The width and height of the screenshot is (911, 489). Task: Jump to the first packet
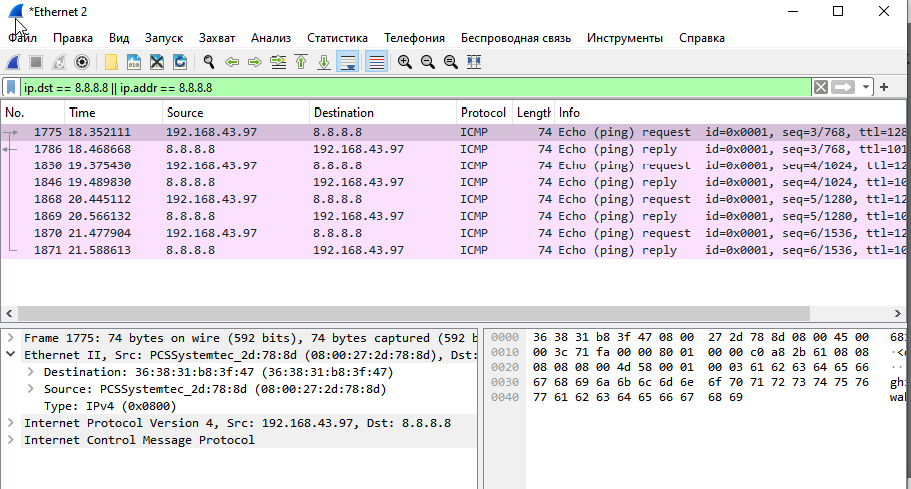(301, 62)
